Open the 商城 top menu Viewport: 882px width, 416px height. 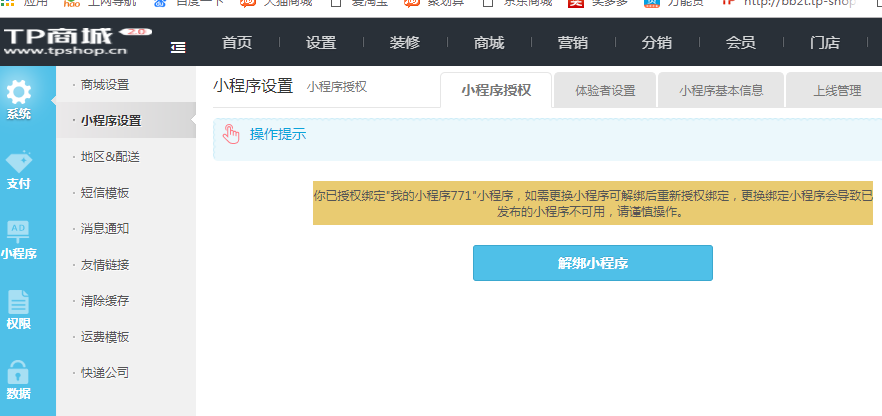click(489, 43)
